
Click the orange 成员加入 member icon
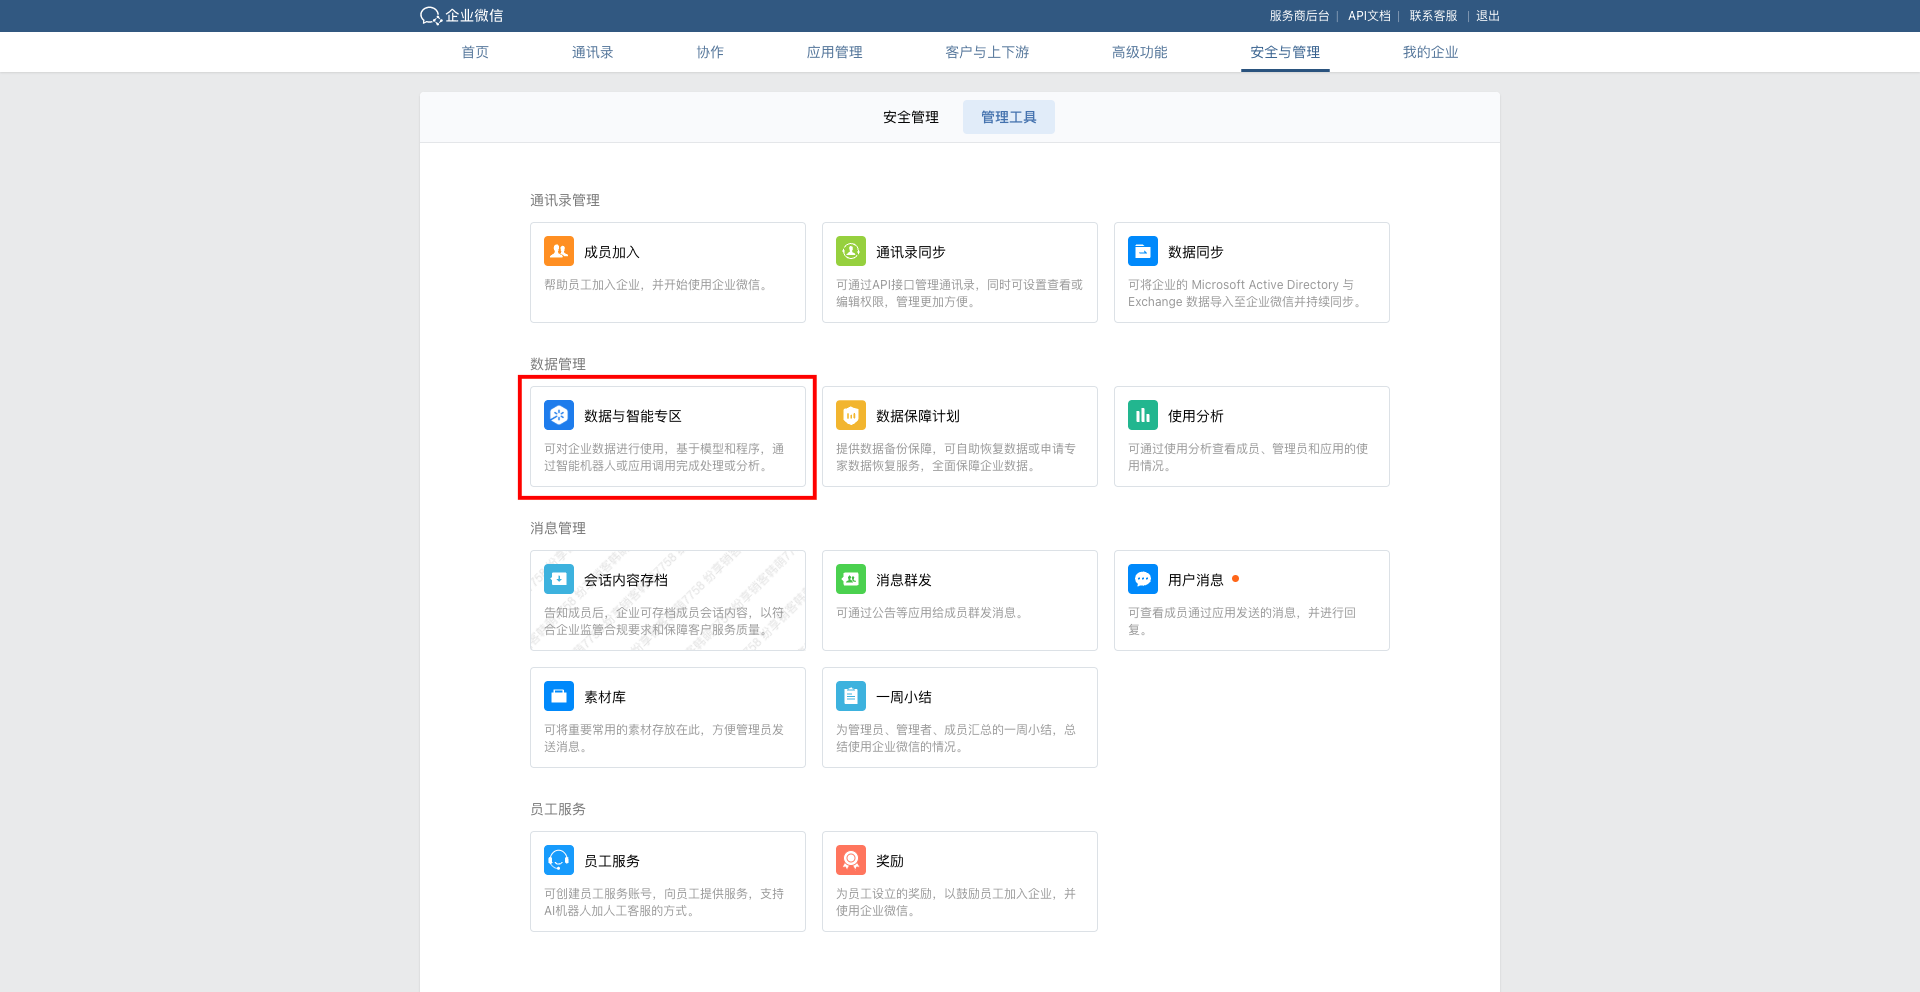[x=558, y=251]
